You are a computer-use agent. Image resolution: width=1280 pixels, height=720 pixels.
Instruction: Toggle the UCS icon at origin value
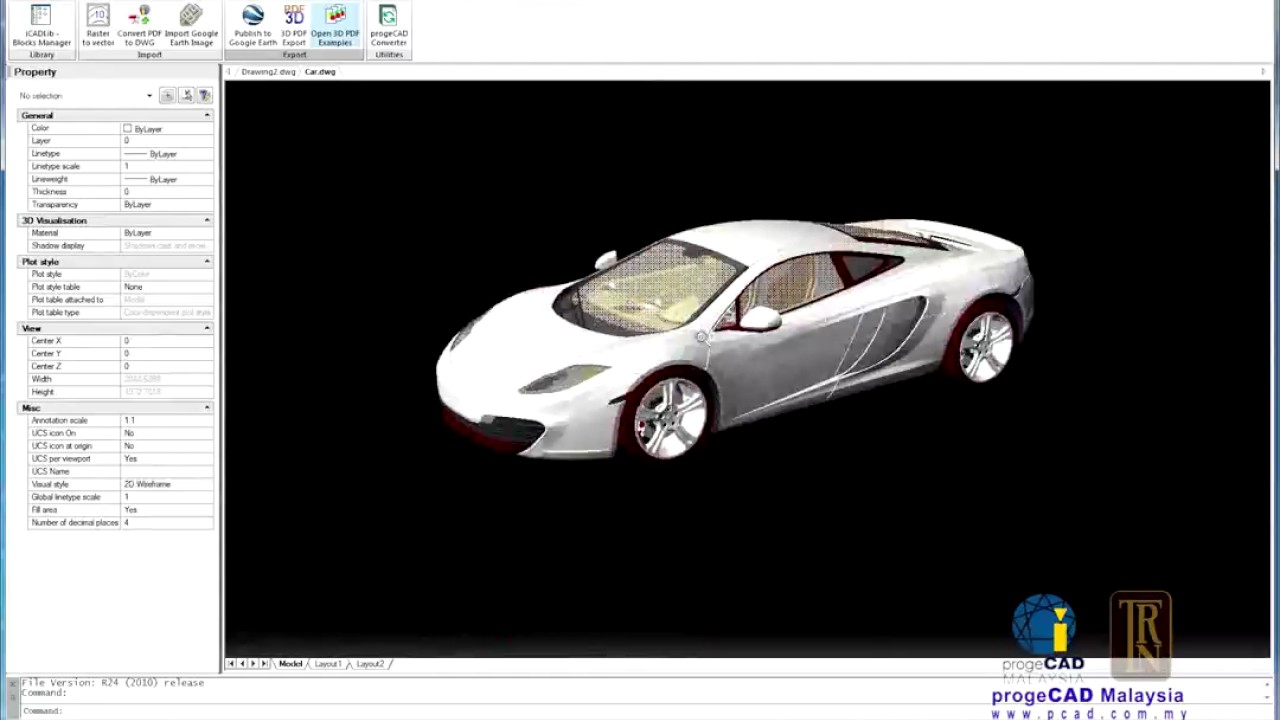[x=167, y=446]
